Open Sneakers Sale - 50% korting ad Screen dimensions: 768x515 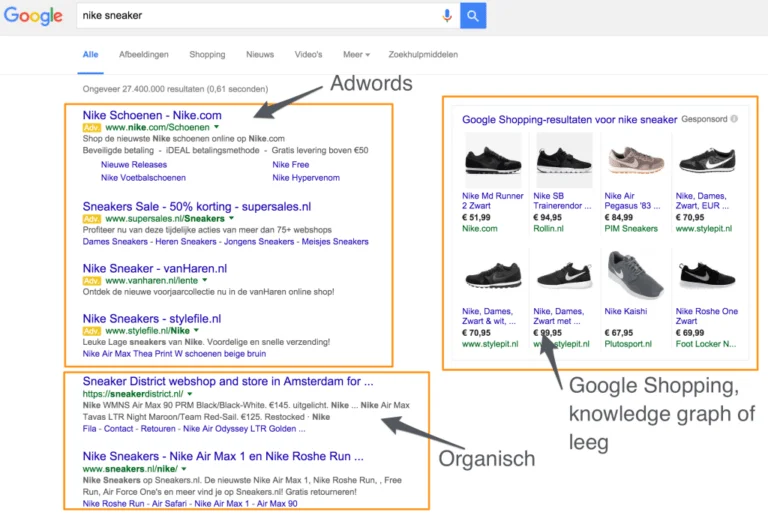tap(196, 206)
